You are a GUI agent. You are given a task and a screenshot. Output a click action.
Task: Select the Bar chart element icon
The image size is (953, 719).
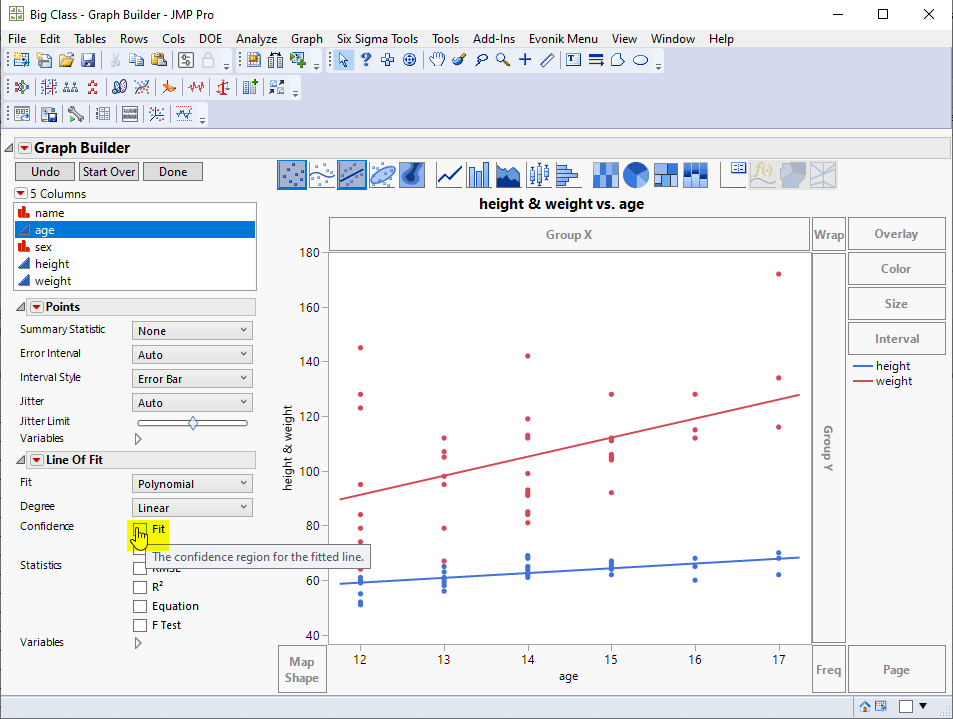(478, 175)
